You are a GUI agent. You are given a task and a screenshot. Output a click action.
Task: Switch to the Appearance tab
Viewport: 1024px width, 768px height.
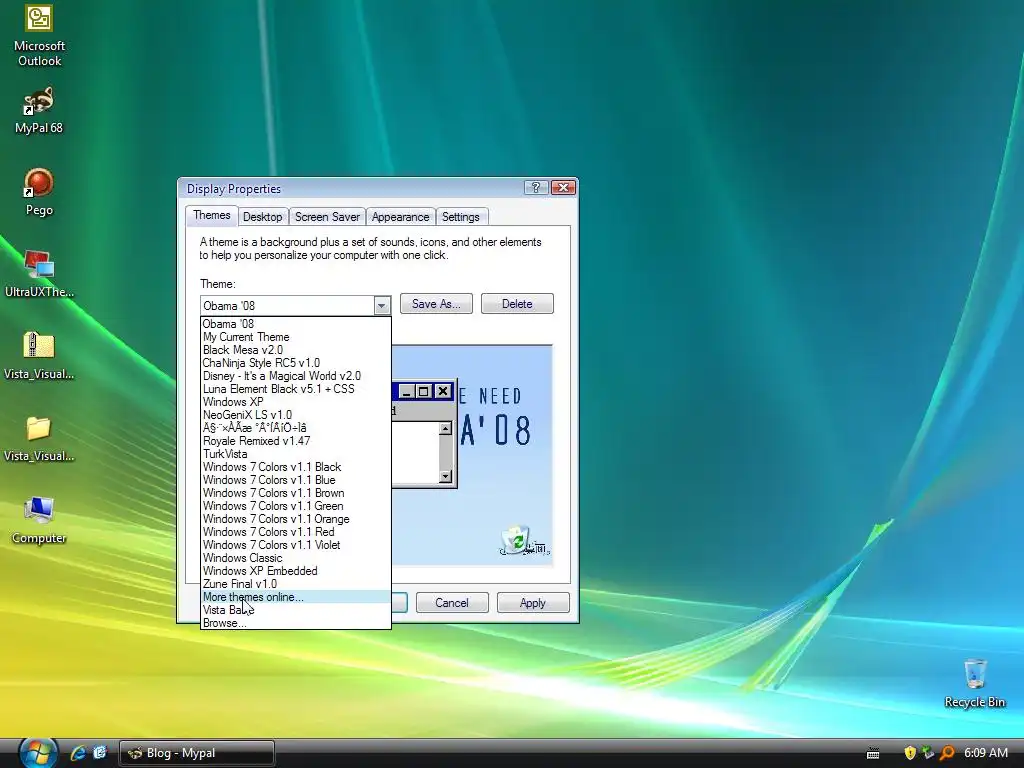(x=400, y=217)
